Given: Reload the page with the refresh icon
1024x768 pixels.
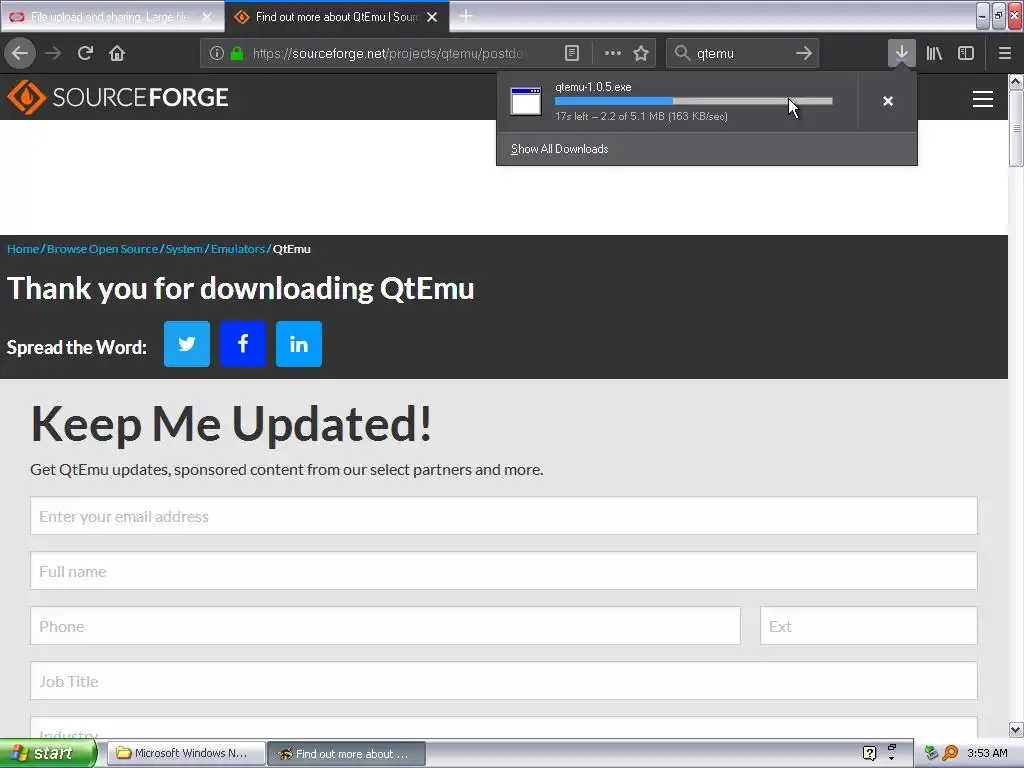Looking at the screenshot, I should click(85, 54).
